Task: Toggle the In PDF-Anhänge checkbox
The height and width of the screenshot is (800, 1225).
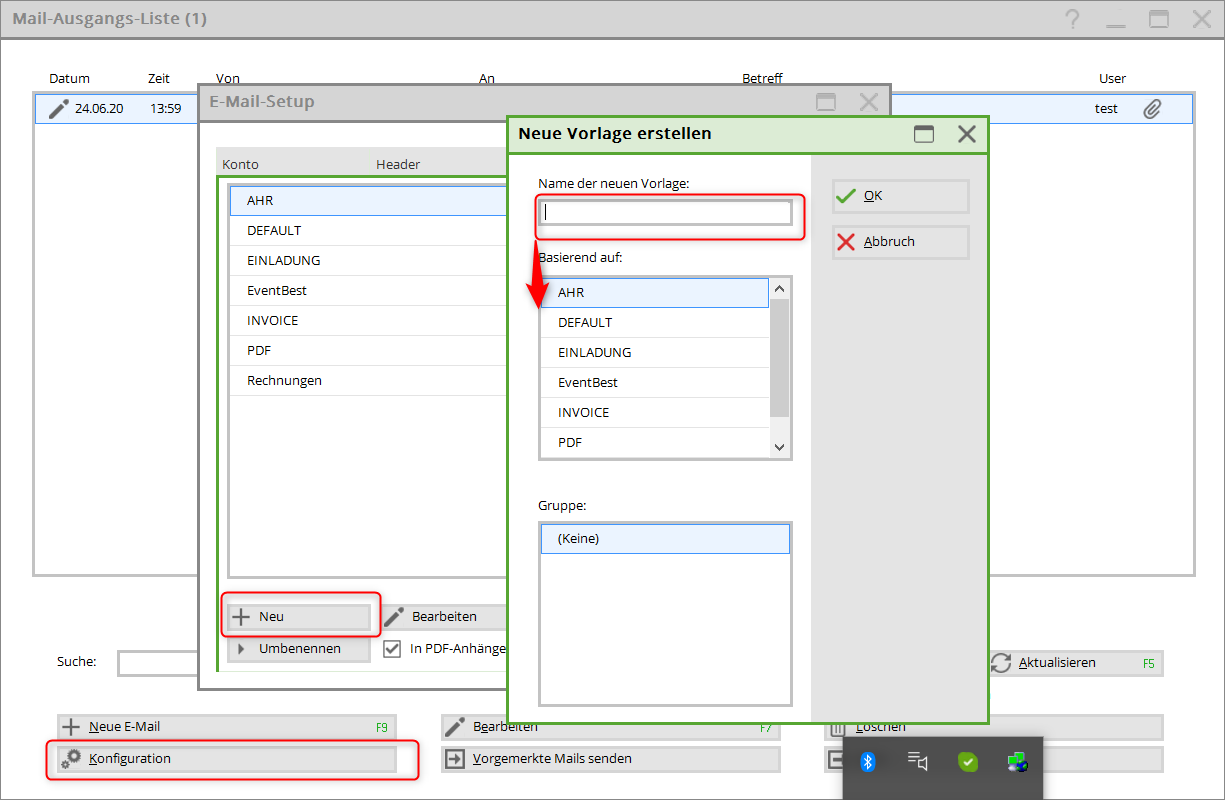Action: coord(393,648)
